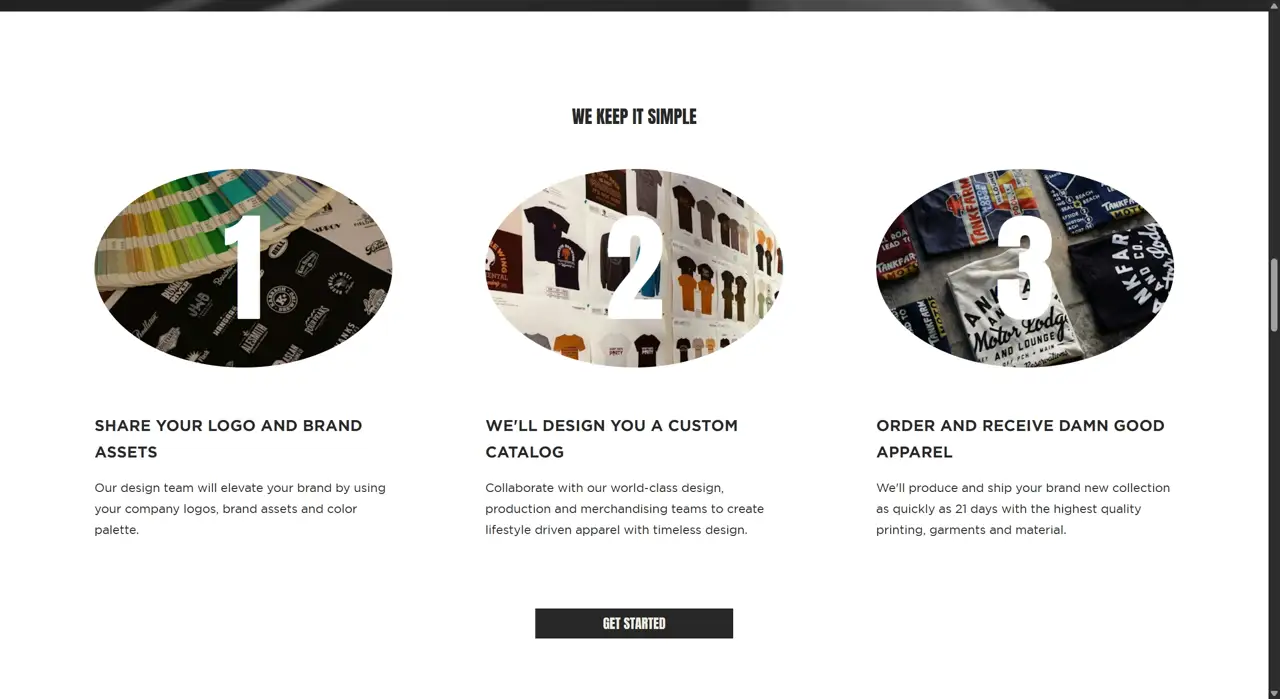
Task: Select the 'We'll Design You a Custom Catalog' heading
Action: [611, 439]
